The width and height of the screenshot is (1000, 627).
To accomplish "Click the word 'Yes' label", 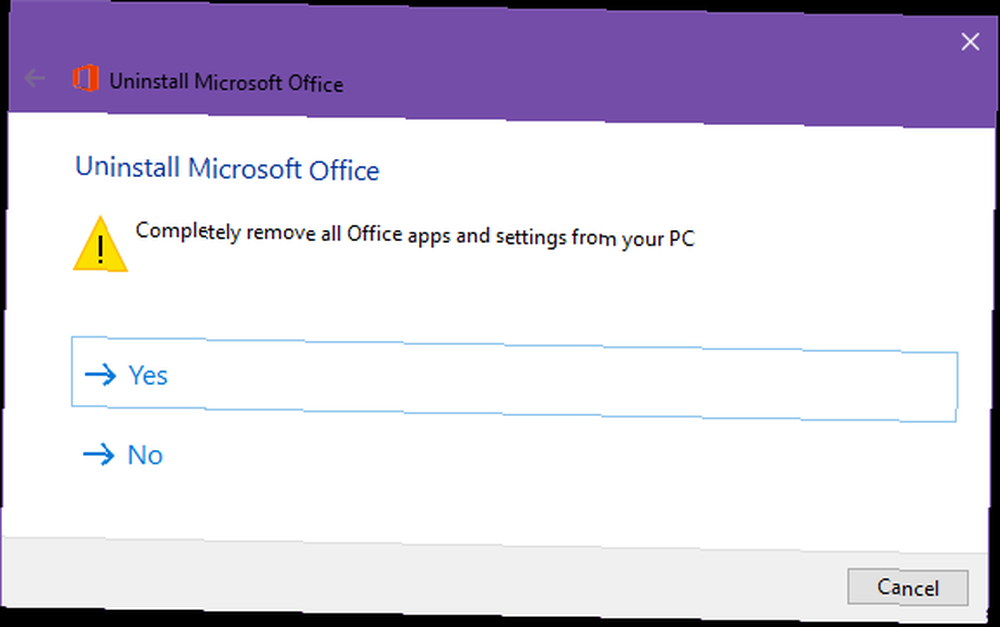I will click(148, 376).
